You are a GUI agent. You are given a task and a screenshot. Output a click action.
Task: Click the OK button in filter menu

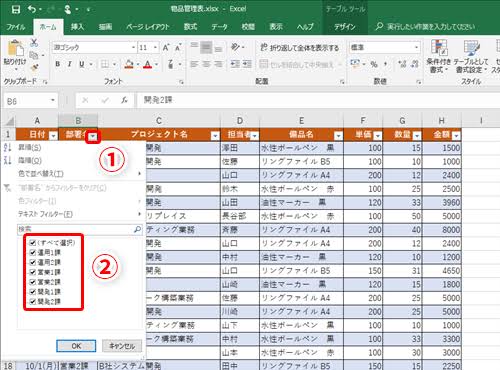click(x=76, y=346)
